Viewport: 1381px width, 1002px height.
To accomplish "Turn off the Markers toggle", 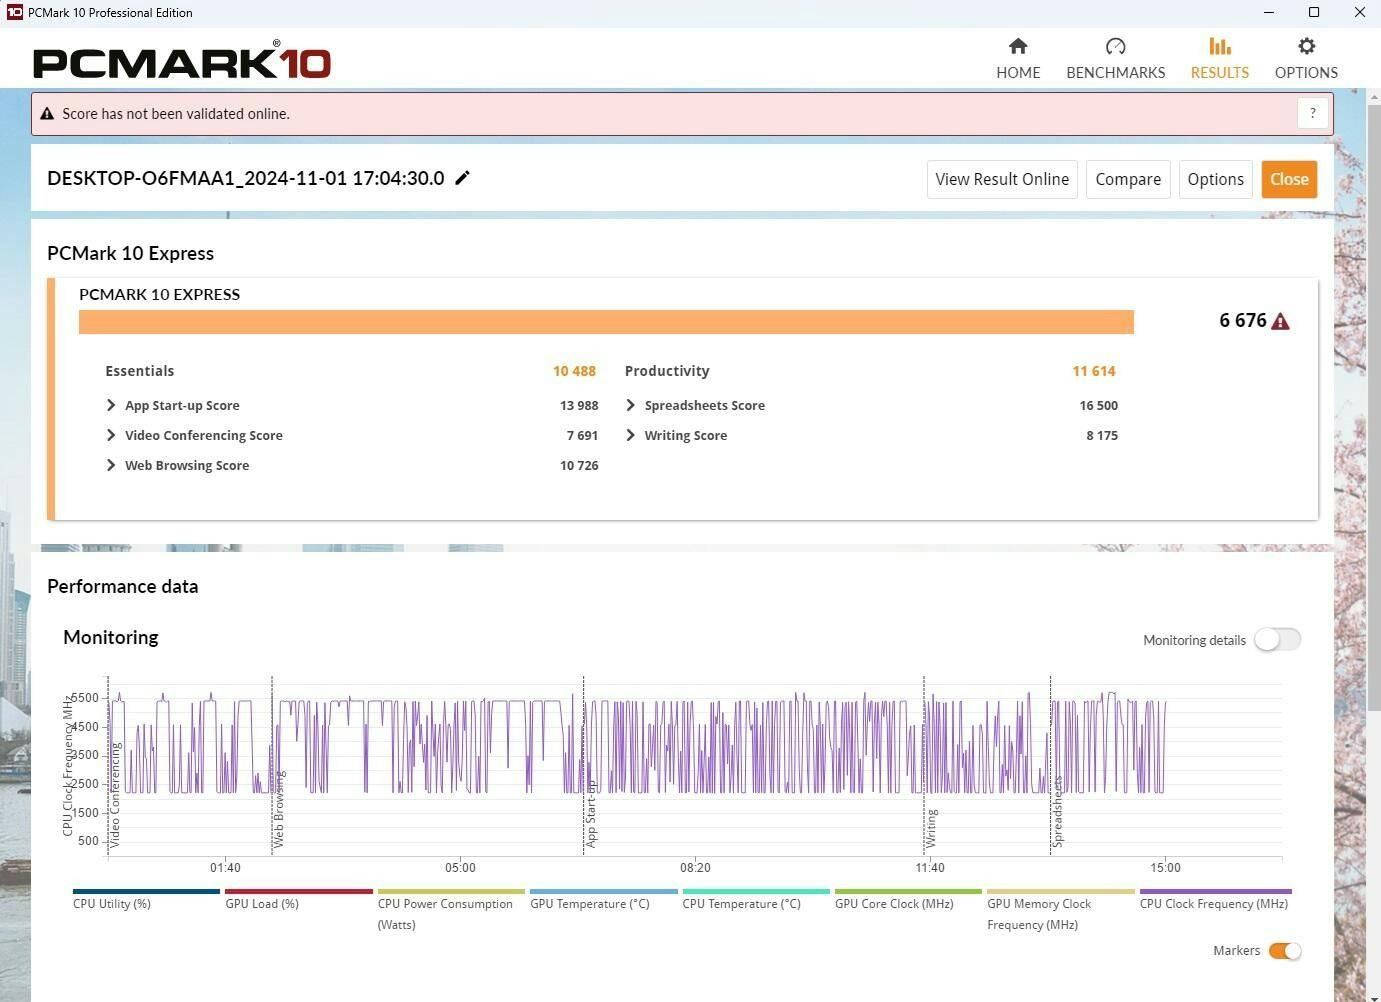I will pyautogui.click(x=1285, y=951).
